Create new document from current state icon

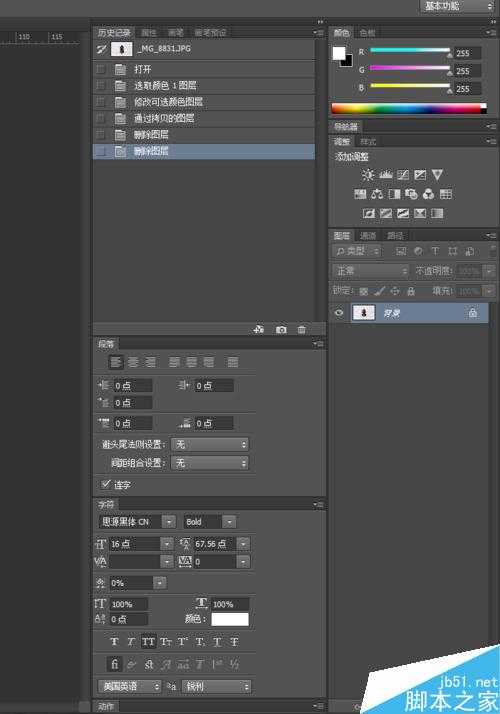(259, 330)
